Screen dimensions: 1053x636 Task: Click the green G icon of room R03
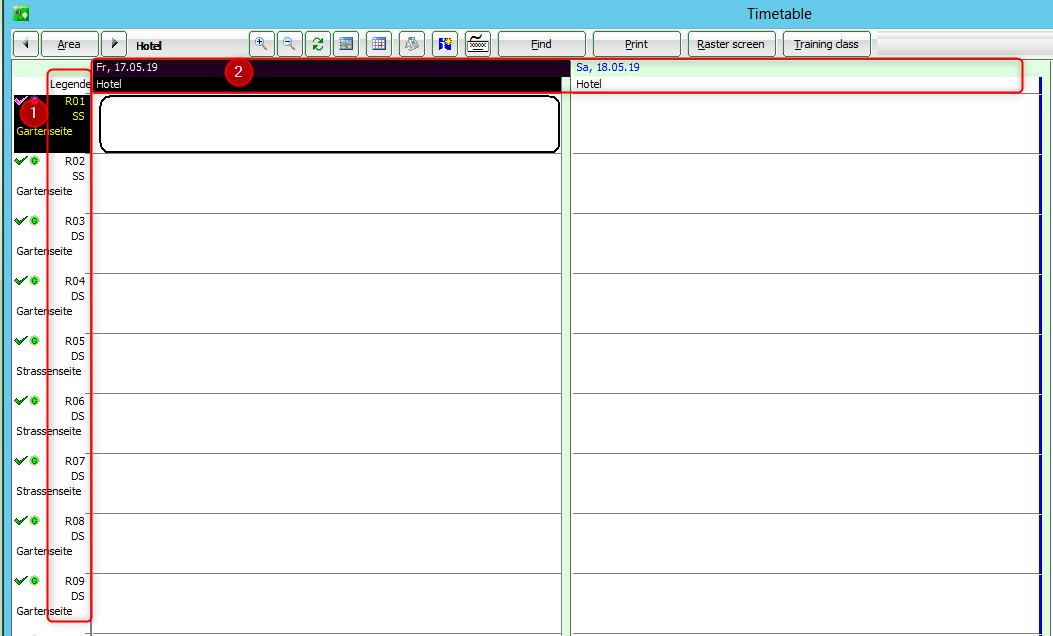tap(34, 220)
